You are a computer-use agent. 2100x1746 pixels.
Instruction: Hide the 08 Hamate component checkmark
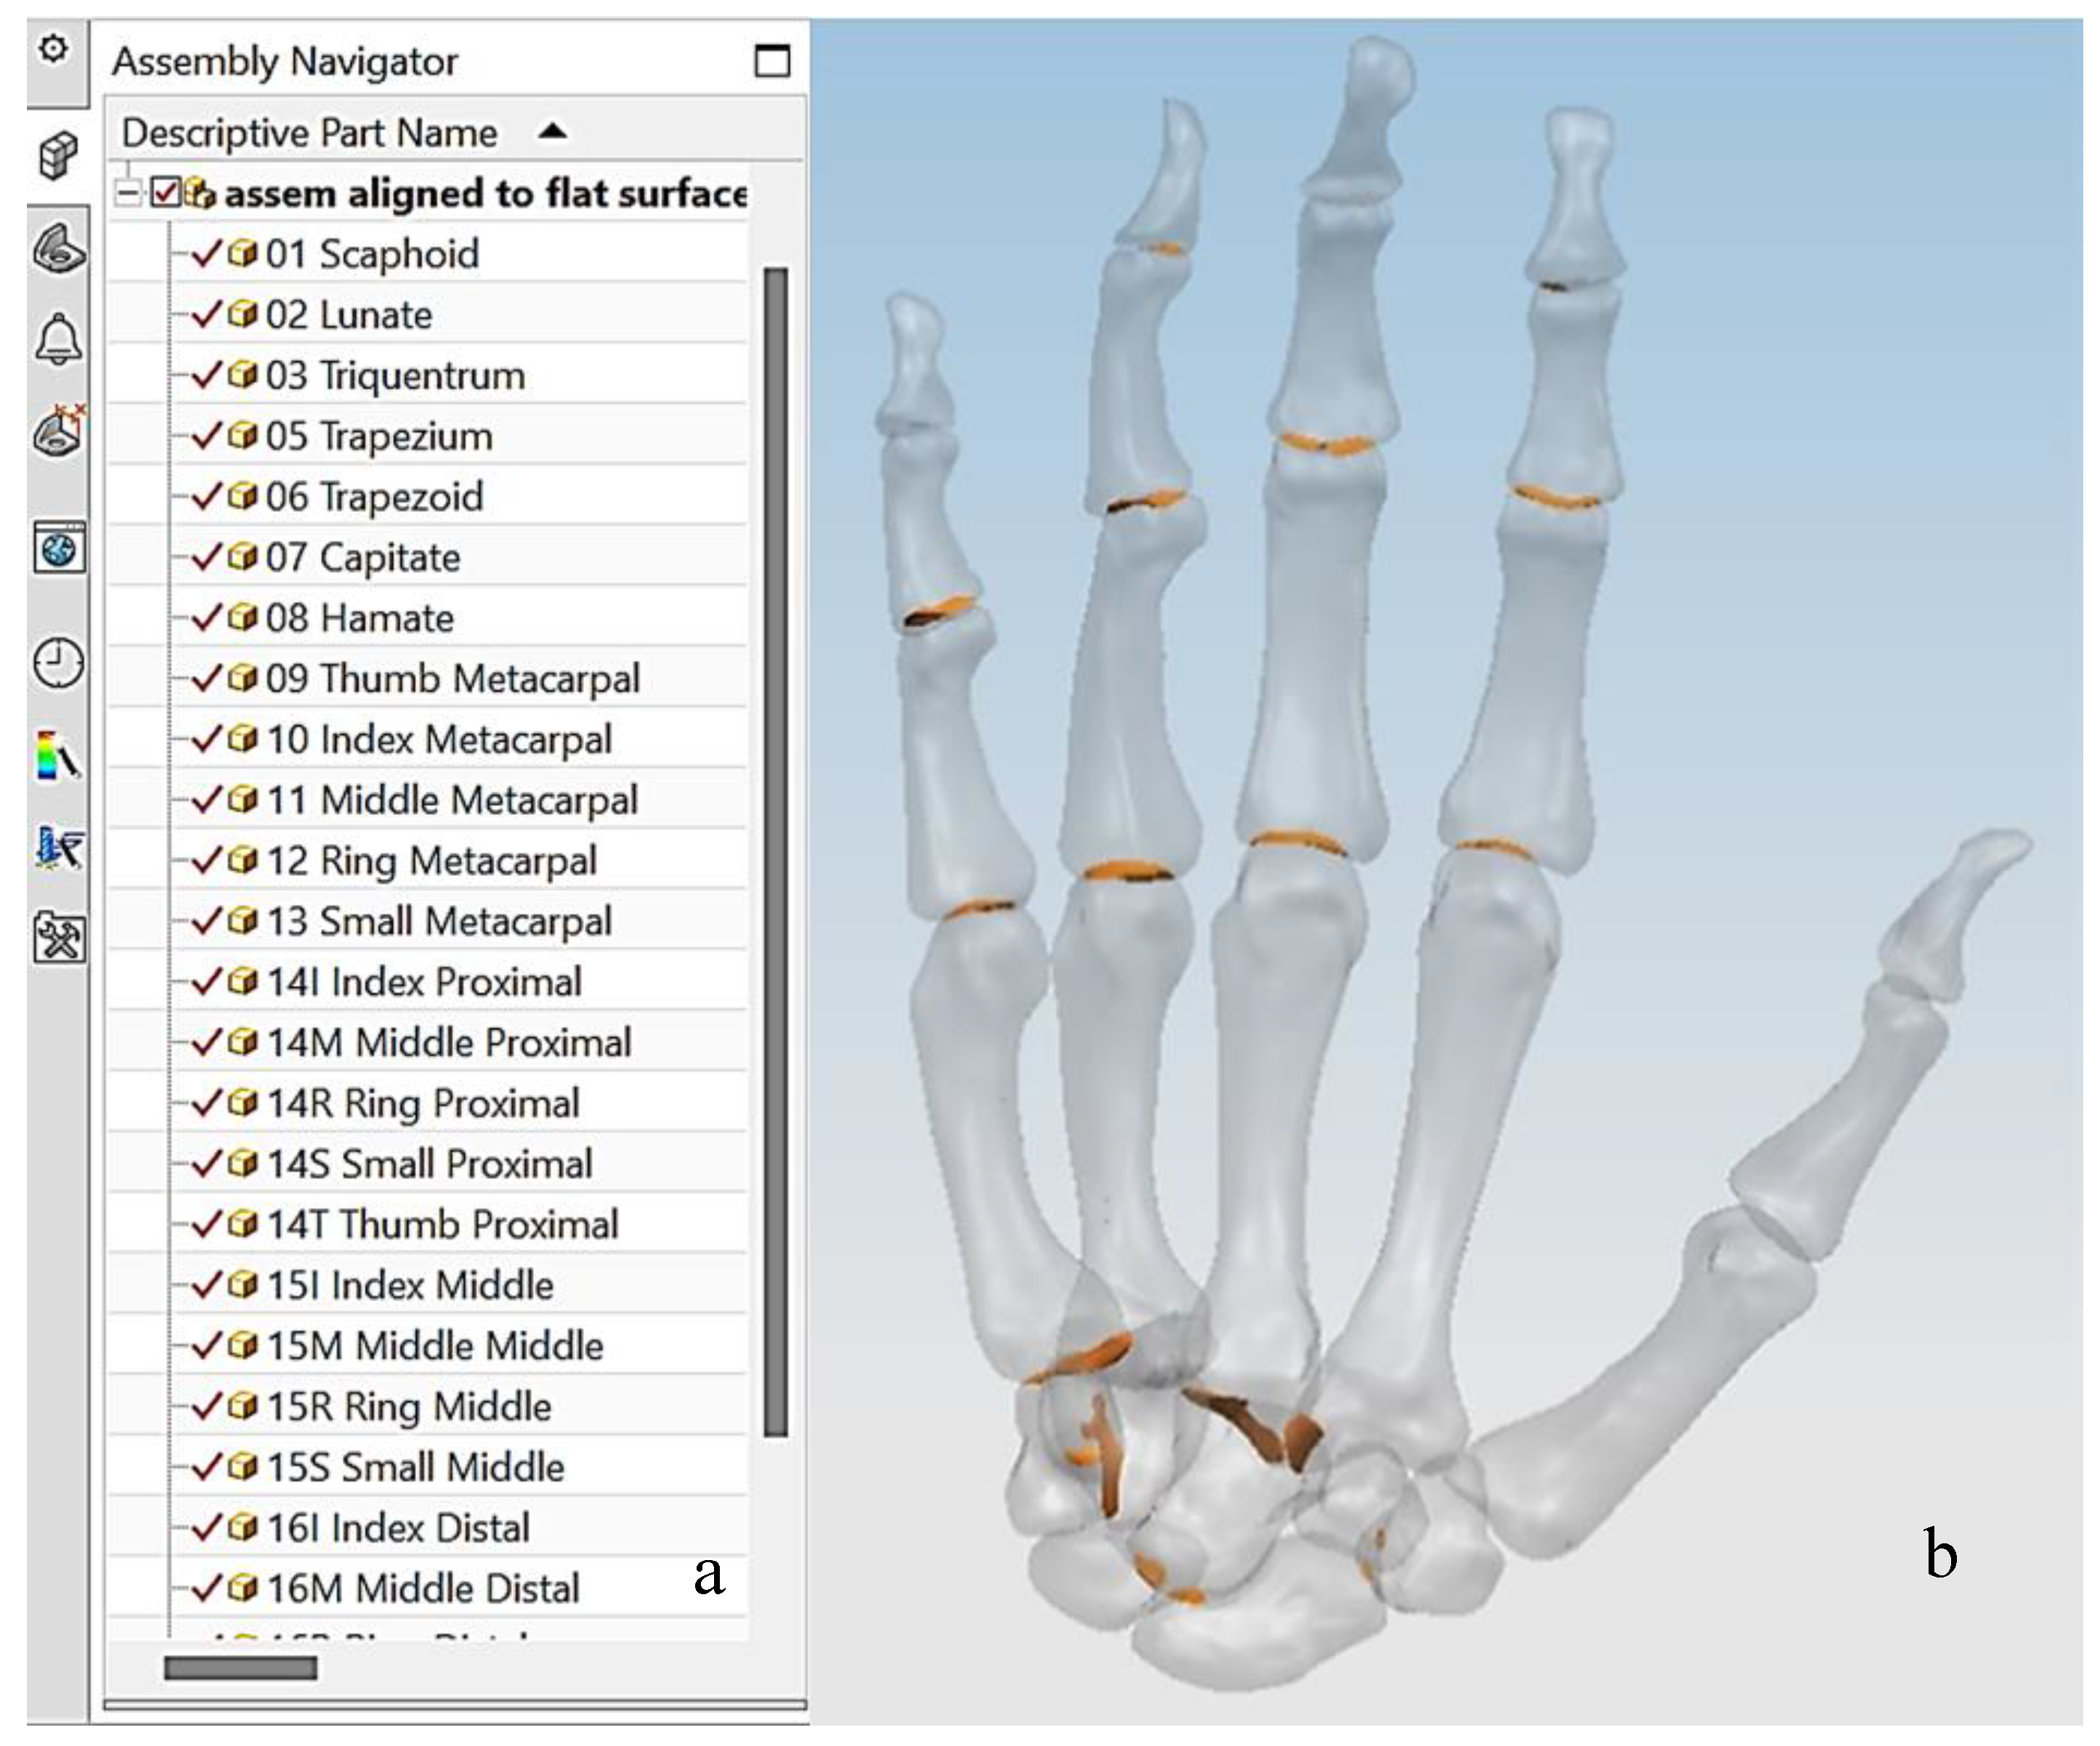click(206, 618)
